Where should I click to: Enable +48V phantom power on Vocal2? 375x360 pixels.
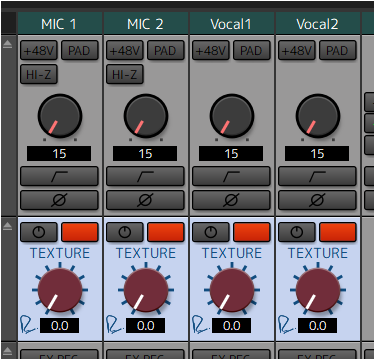pyautogui.click(x=297, y=50)
